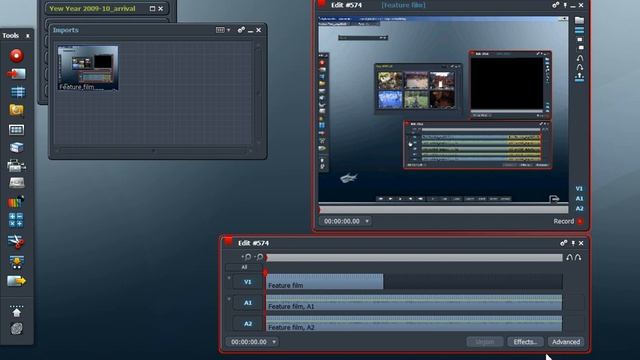Click the red square in viewer title corner

pyautogui.click(x=322, y=3)
